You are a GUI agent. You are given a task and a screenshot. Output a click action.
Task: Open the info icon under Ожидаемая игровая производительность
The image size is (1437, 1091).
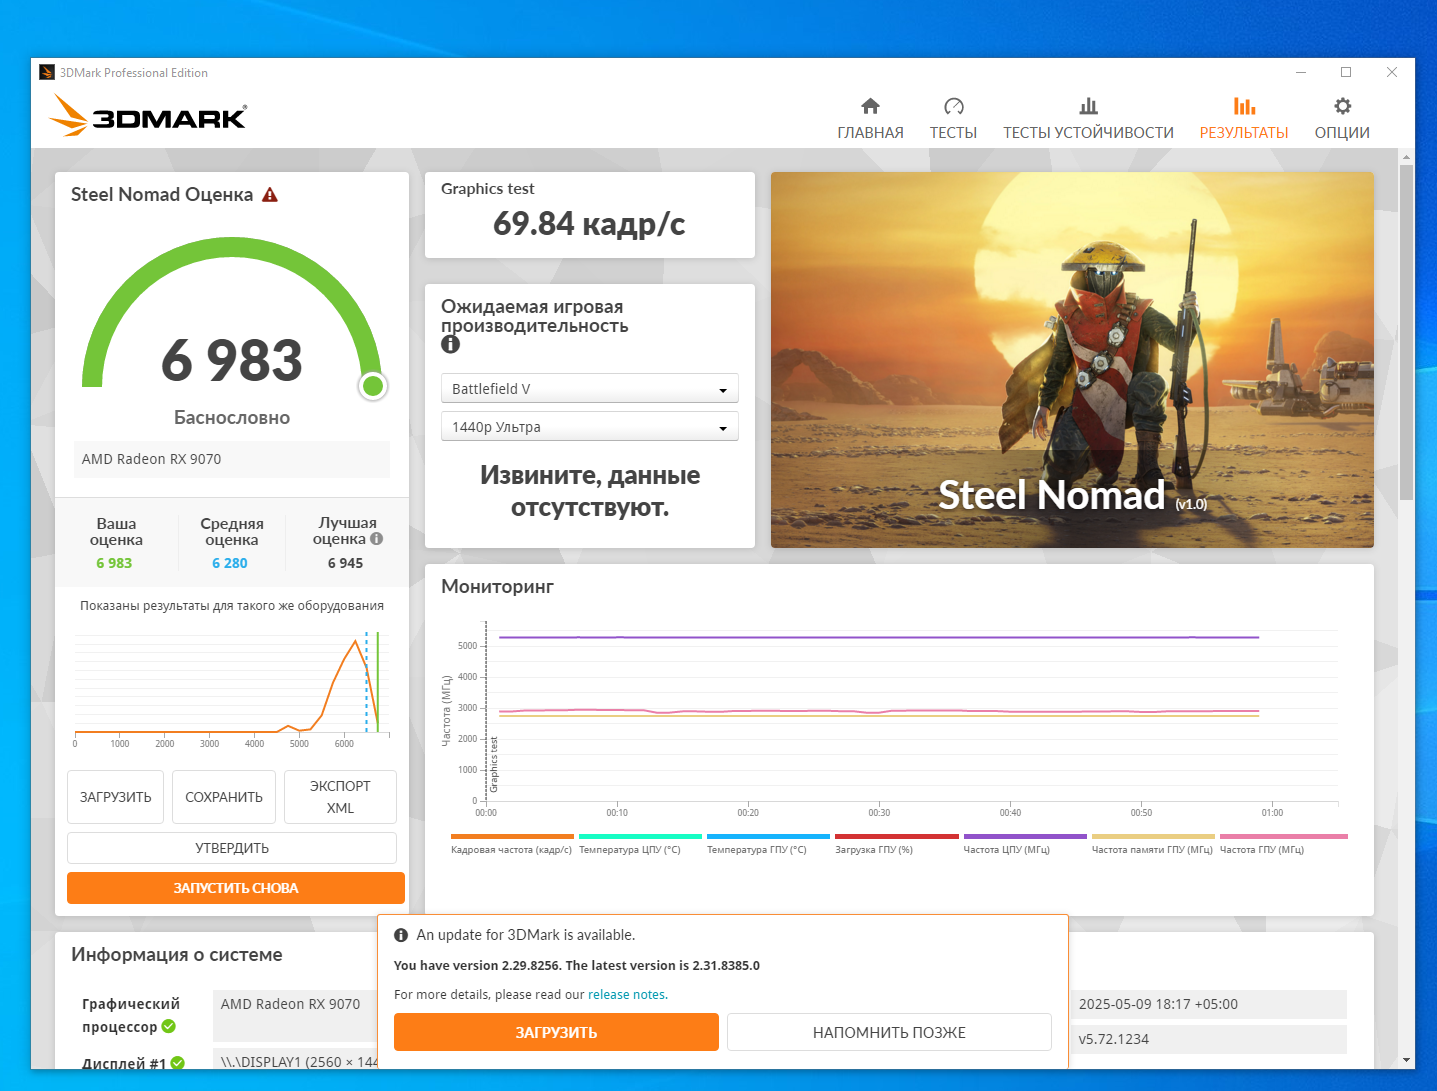[451, 344]
